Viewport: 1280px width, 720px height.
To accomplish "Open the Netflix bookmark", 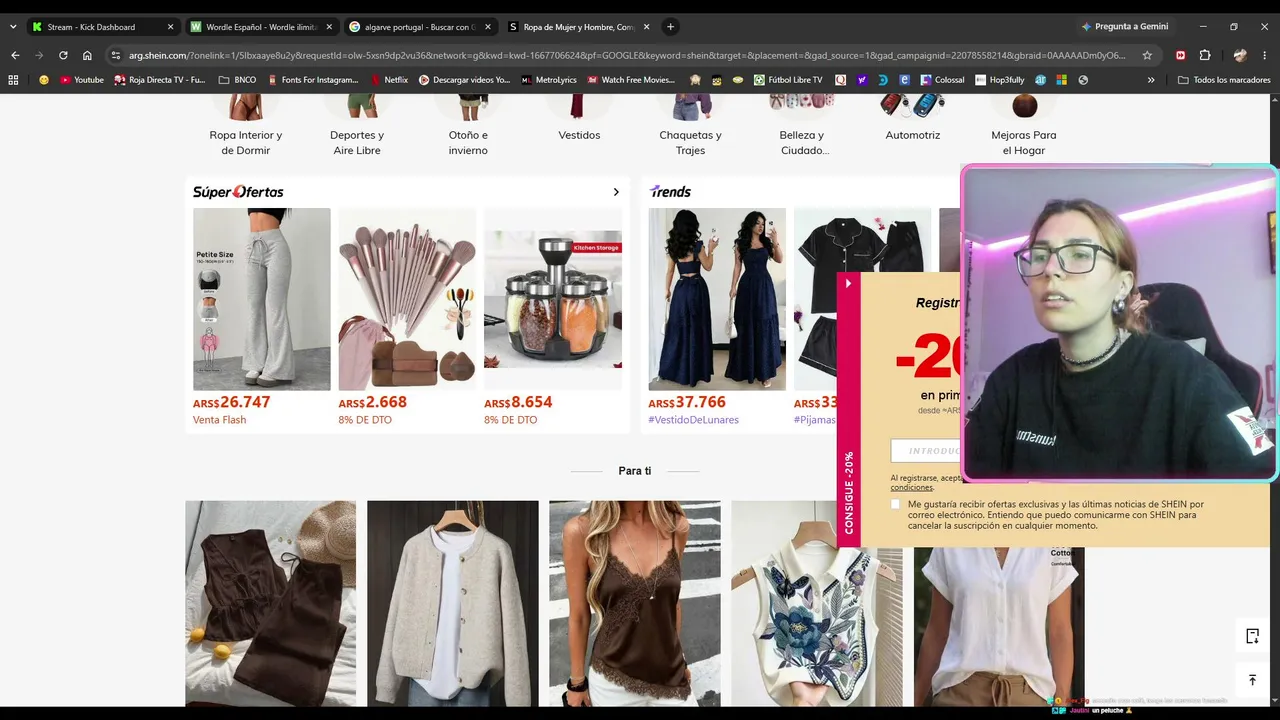I will [x=389, y=80].
